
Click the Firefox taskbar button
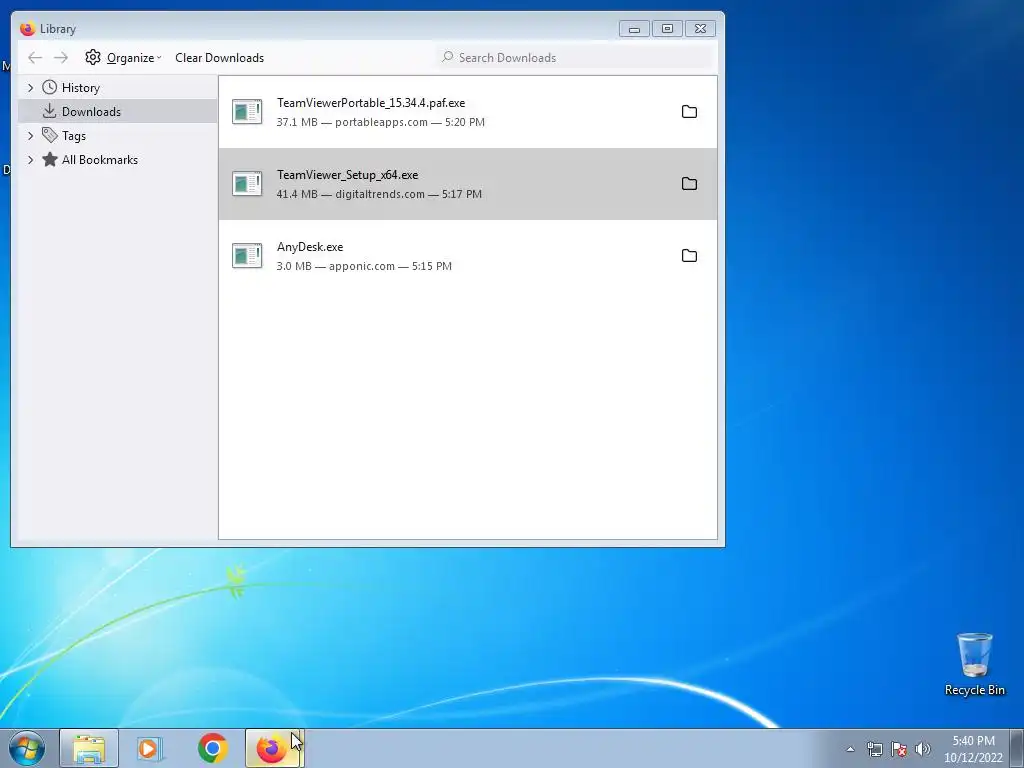coord(273,748)
